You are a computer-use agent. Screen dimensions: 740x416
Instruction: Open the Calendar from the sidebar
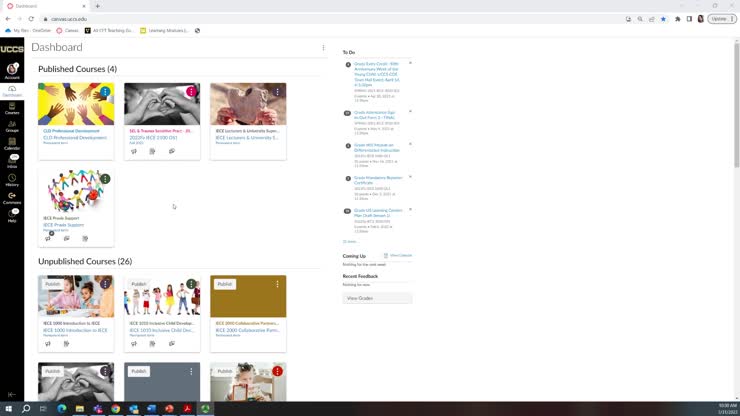pyautogui.click(x=12, y=144)
